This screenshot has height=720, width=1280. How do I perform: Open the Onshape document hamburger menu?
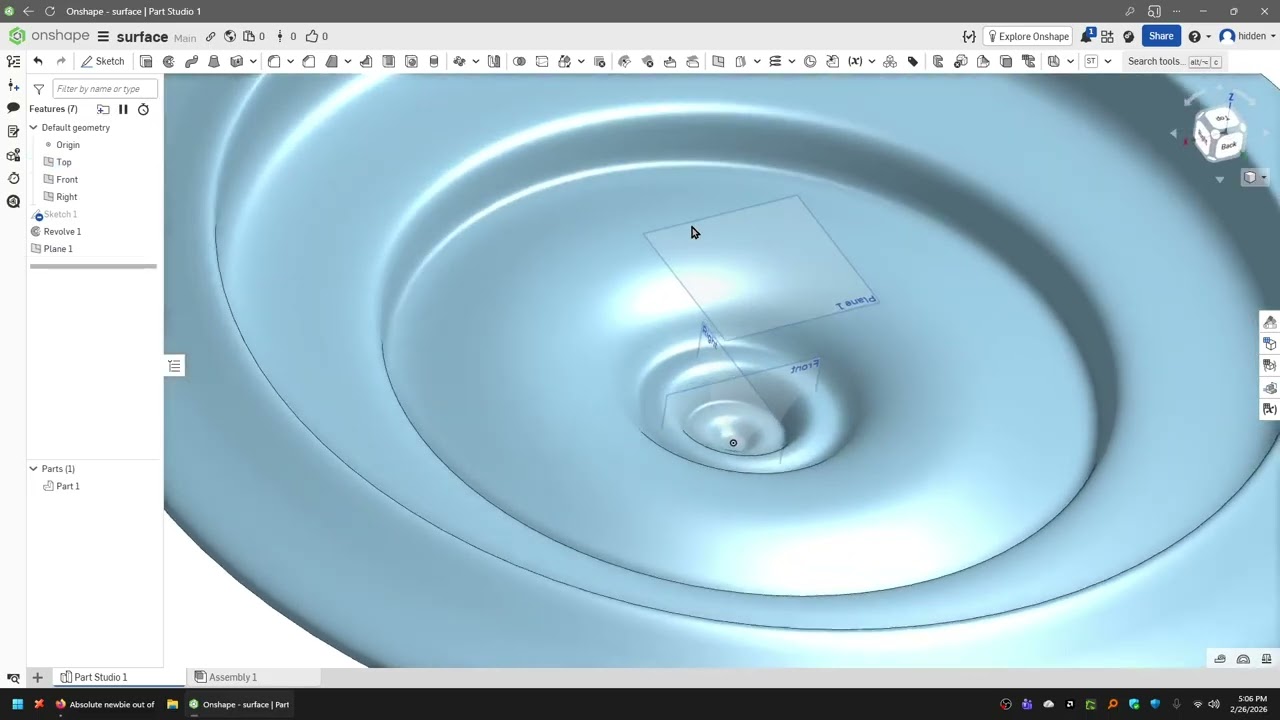click(103, 36)
